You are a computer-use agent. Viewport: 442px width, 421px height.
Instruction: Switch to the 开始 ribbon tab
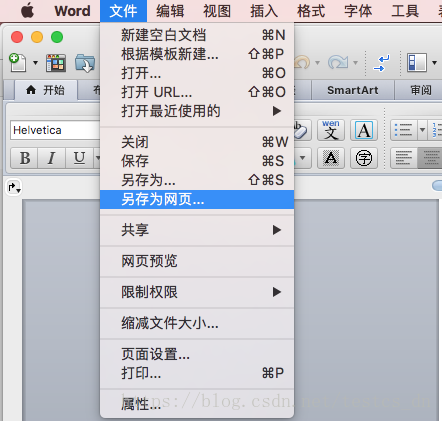click(x=46, y=90)
